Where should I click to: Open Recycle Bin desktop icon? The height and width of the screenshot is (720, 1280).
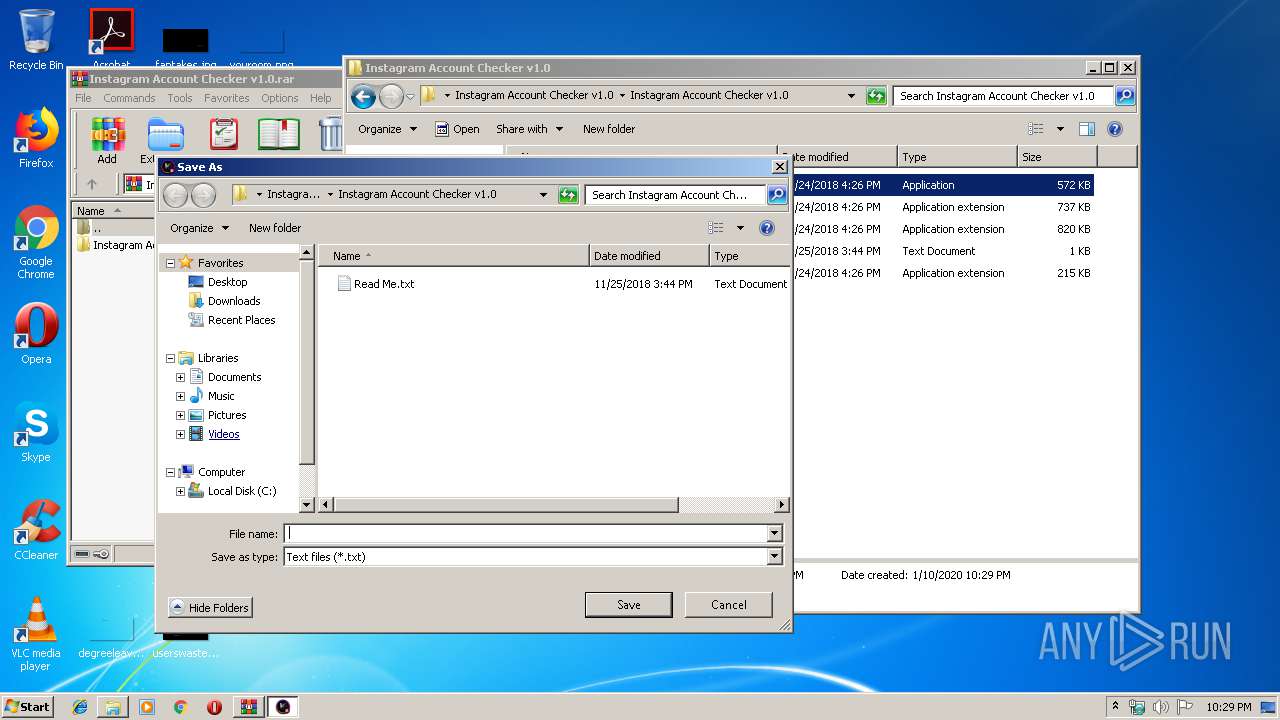pyautogui.click(x=36, y=40)
